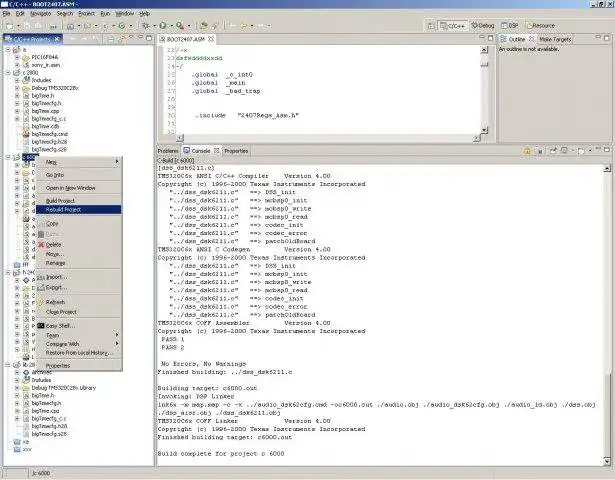Choose Close Project in context menu
The width and height of the screenshot is (615, 480).
(78, 312)
